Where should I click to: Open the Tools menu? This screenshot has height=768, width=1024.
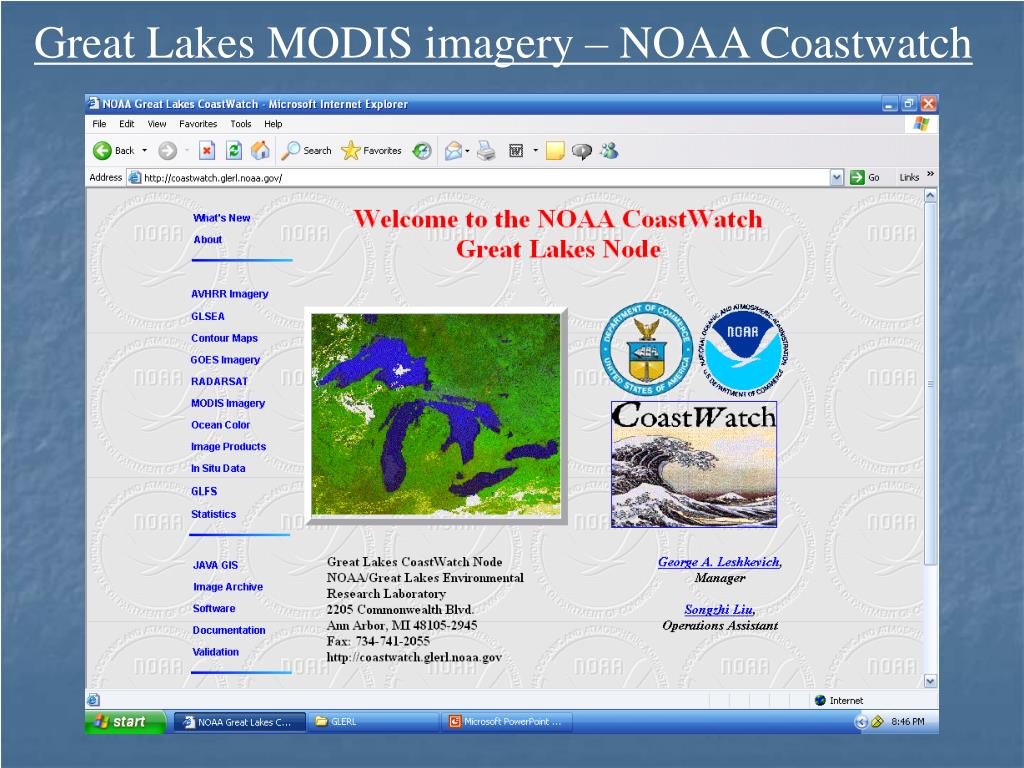240,123
